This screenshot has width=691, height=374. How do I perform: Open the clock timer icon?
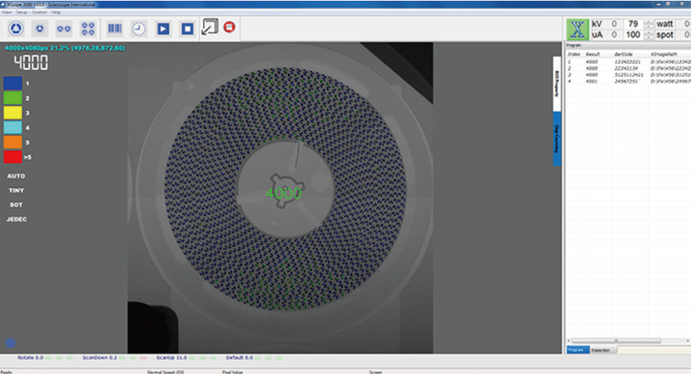point(139,29)
